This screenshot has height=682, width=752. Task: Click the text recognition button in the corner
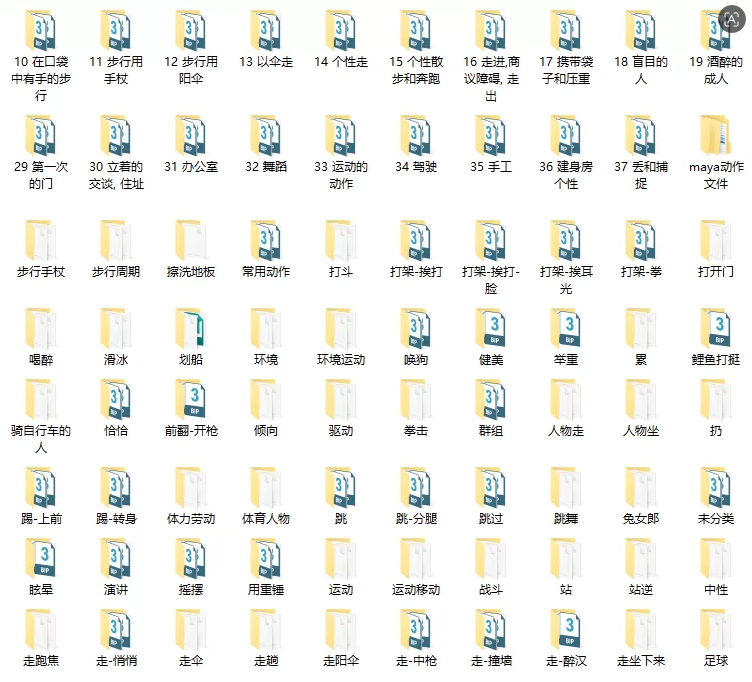732,19
